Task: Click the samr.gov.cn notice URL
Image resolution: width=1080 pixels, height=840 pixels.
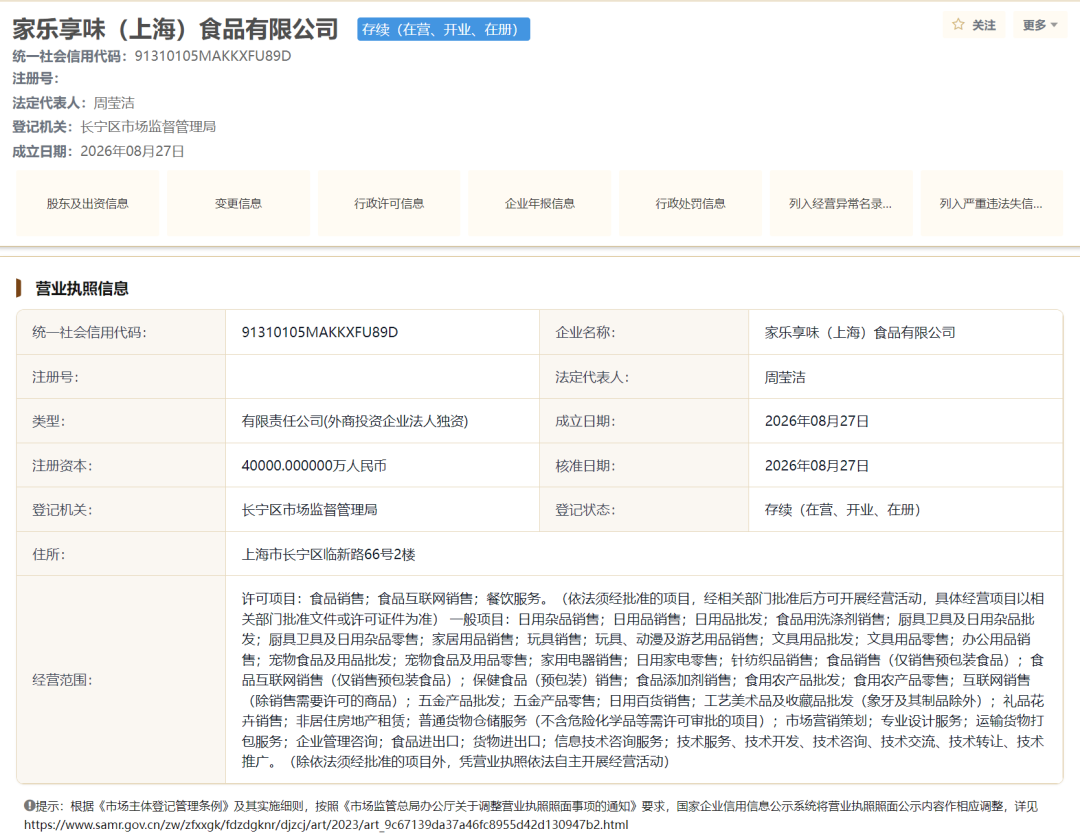Action: click(326, 824)
